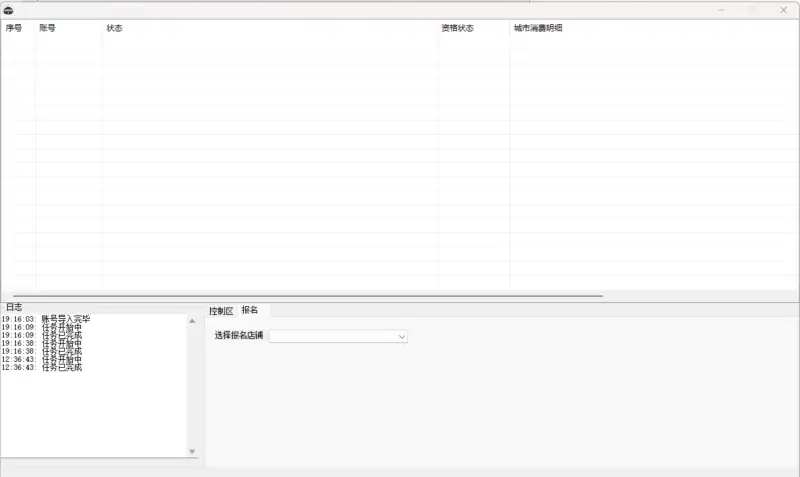The width and height of the screenshot is (800, 477).
Task: Click the 序号 column header
Action: click(x=14, y=28)
